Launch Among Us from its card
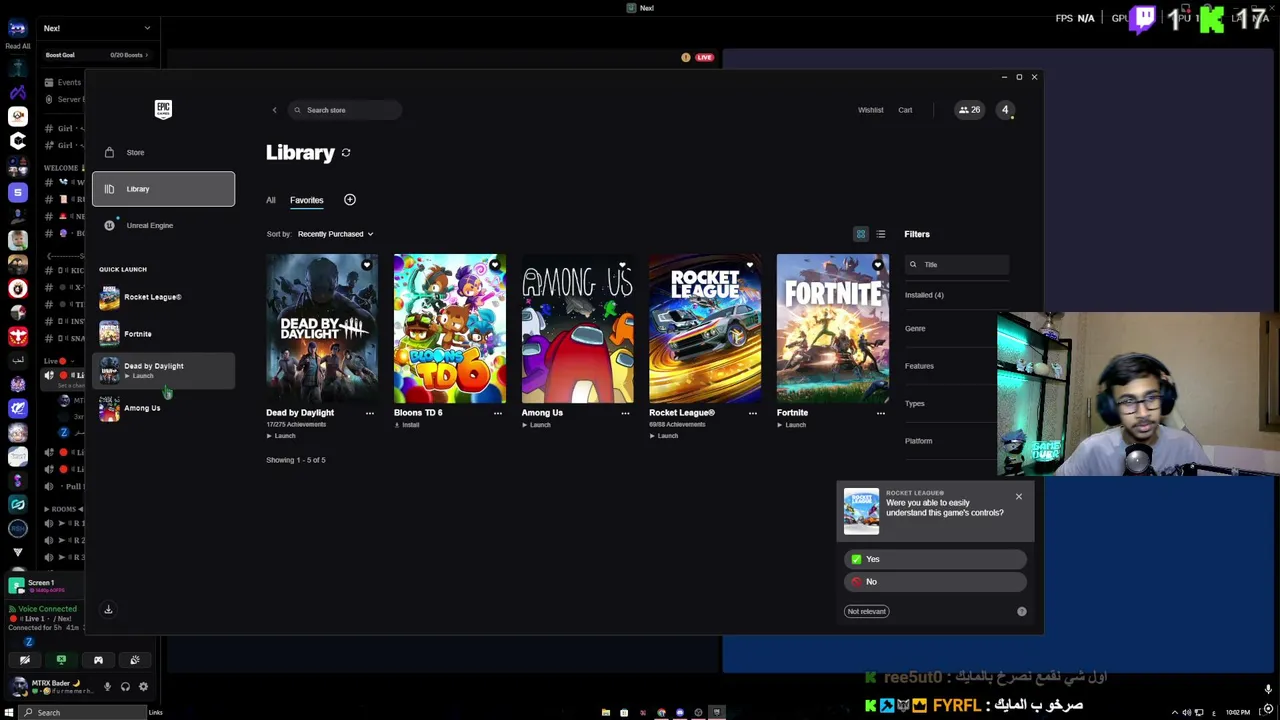The height and width of the screenshot is (720, 1280). pyautogui.click(x=536, y=425)
